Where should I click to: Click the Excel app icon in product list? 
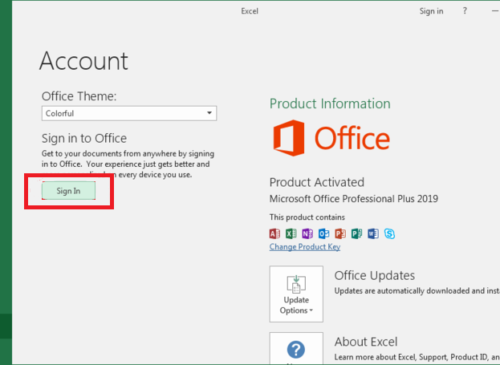[291, 234]
